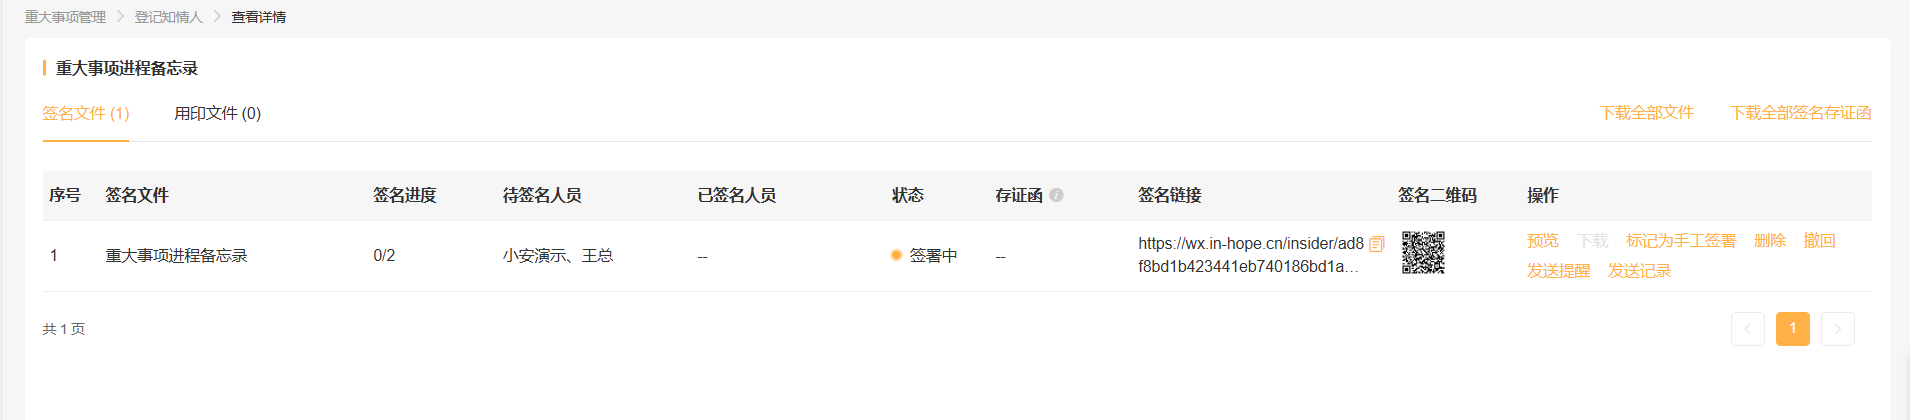This screenshot has height=420, width=1910.
Task: Open 登记知情人 breadcrumb
Action: tap(169, 17)
